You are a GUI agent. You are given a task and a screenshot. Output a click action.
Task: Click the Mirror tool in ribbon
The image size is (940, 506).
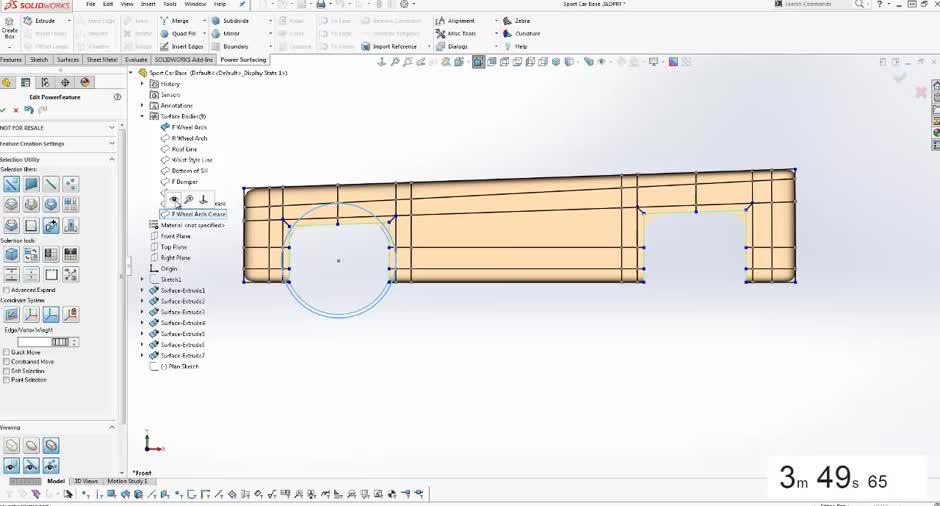coord(230,33)
